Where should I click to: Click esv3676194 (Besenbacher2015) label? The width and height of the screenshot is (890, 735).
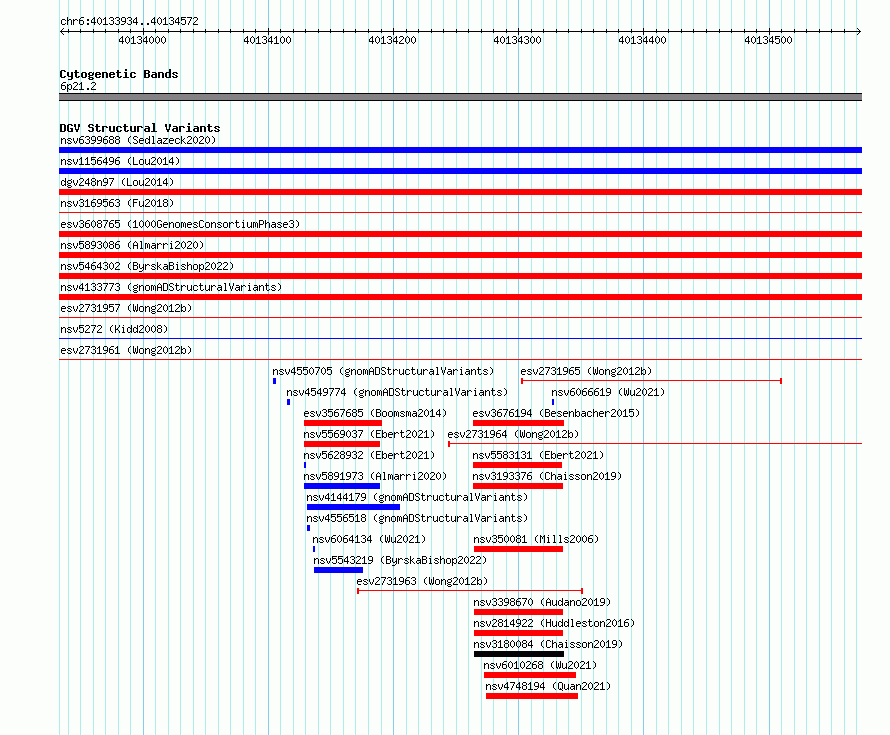(556, 413)
